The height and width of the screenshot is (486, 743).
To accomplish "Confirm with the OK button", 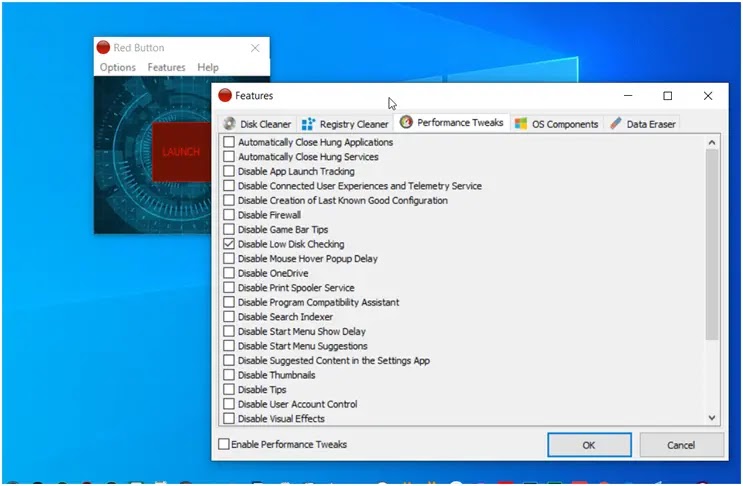I will [589, 445].
